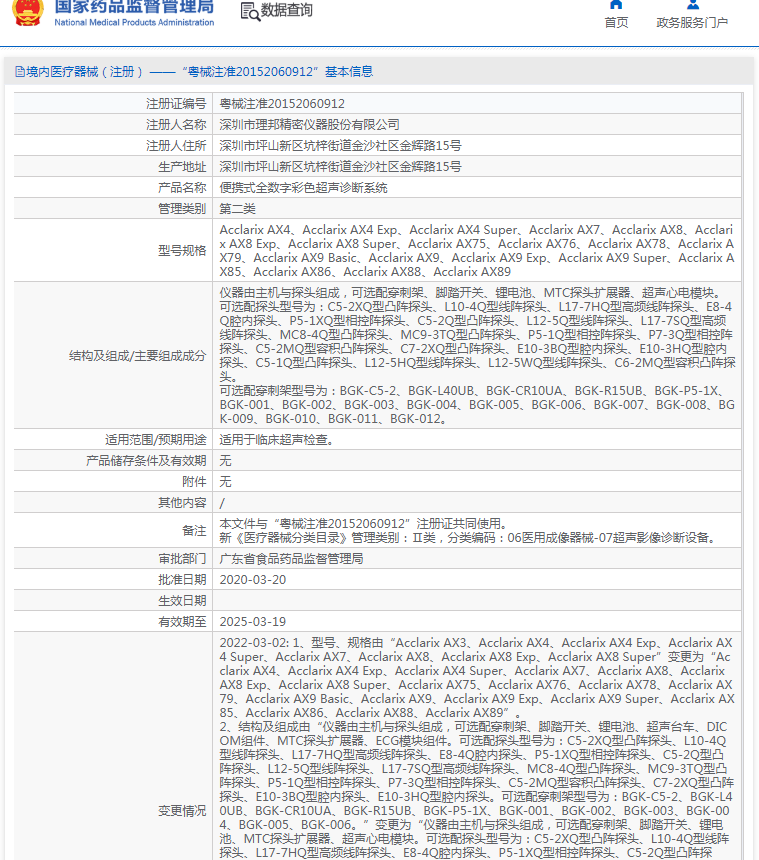Image resolution: width=759 pixels, height=860 pixels.
Task: Click the national emblem logo
Action: point(28,12)
